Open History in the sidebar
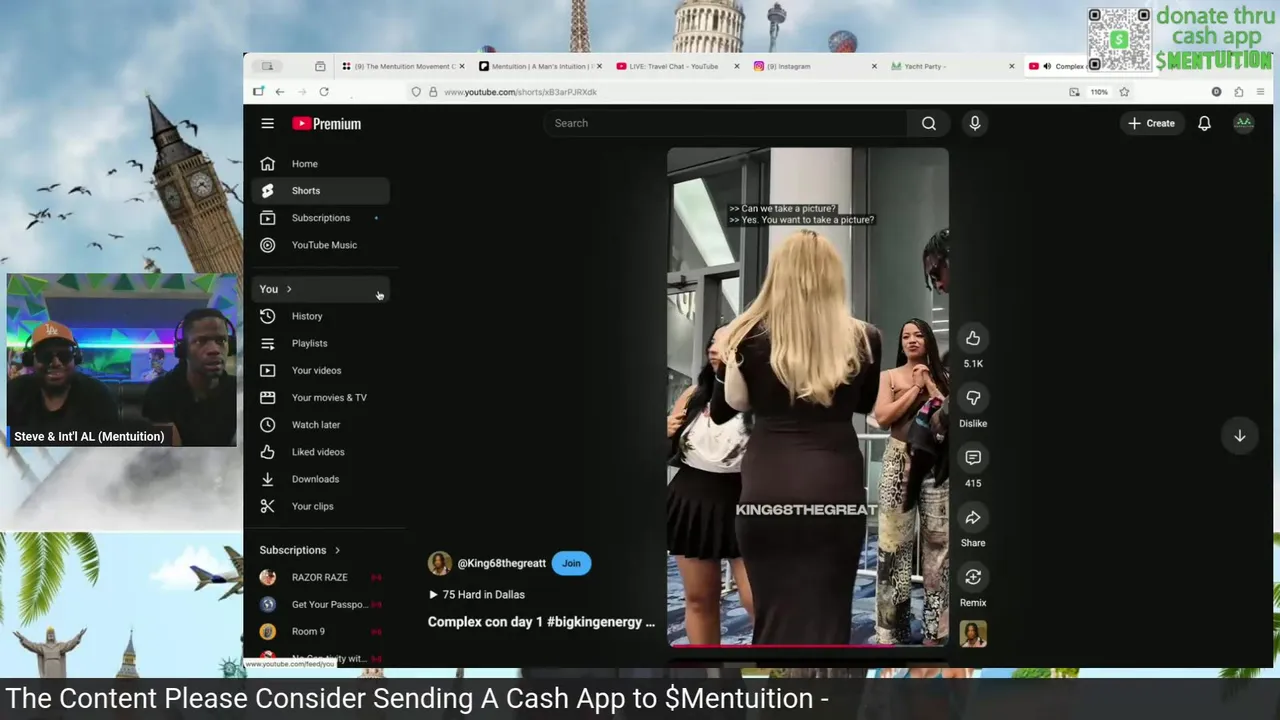This screenshot has width=1280, height=720. (x=321, y=316)
